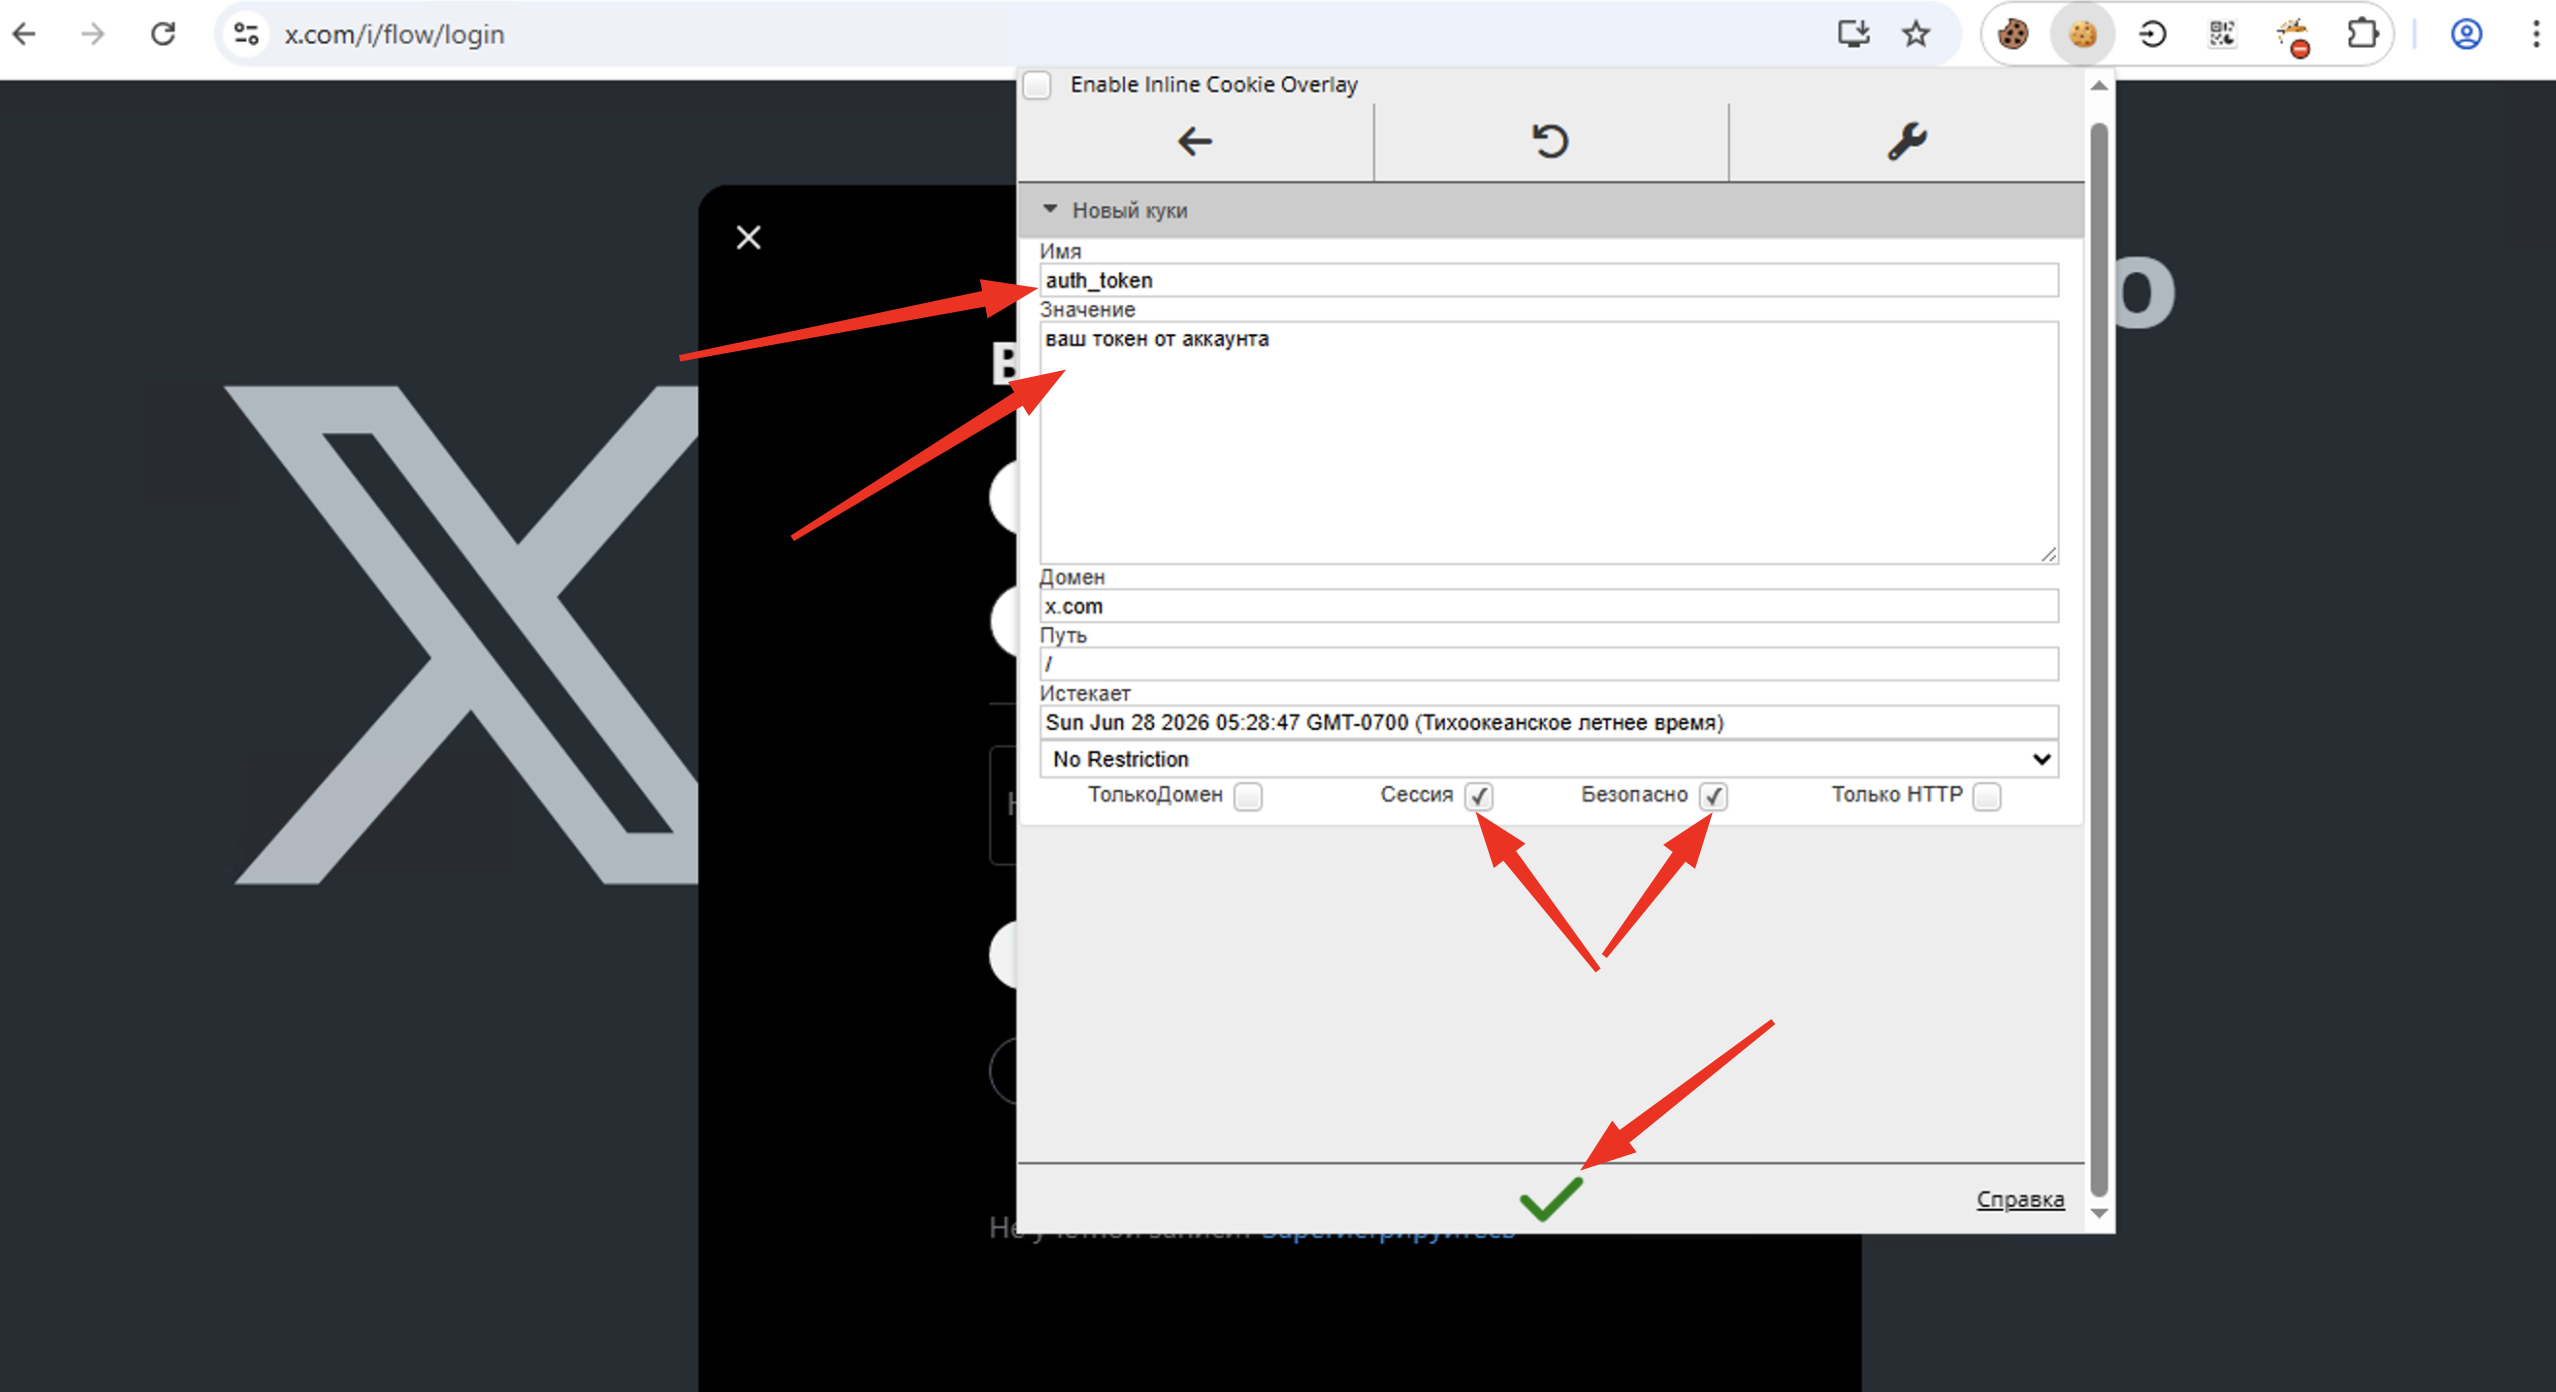
Task: Open the QR code extension icon
Action: coord(2222,34)
